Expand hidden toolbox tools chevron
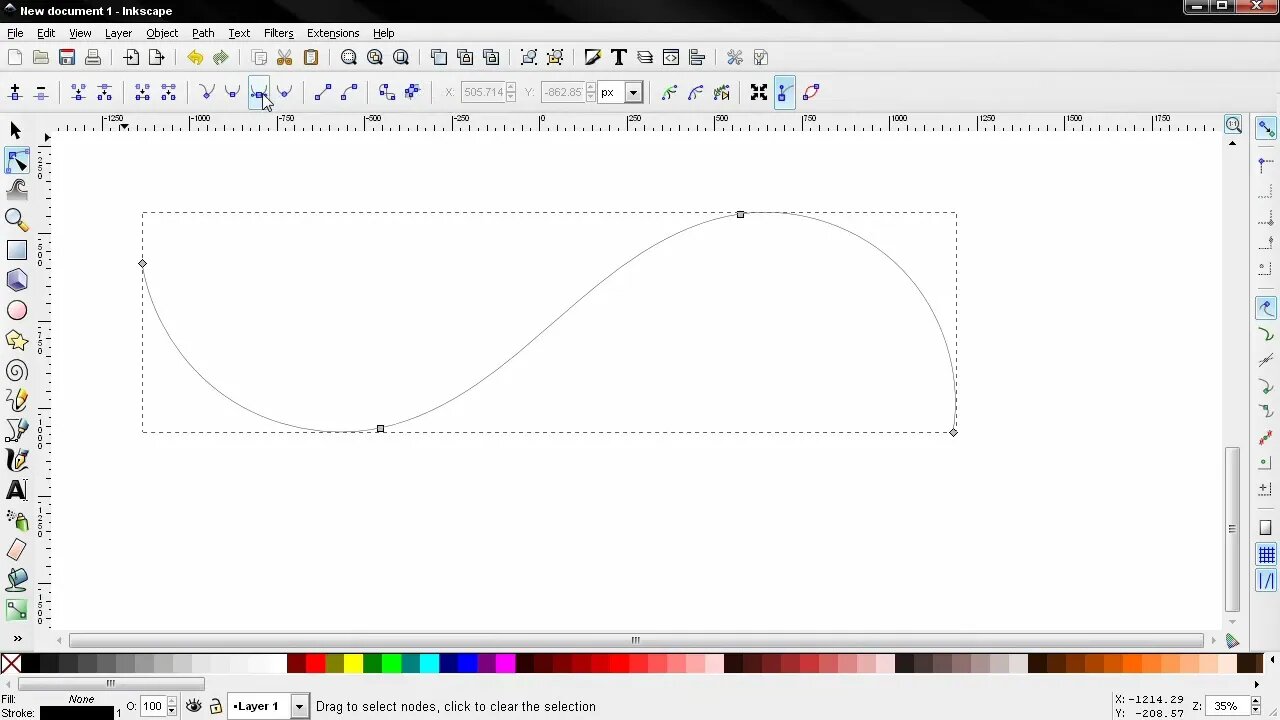 click(17, 638)
